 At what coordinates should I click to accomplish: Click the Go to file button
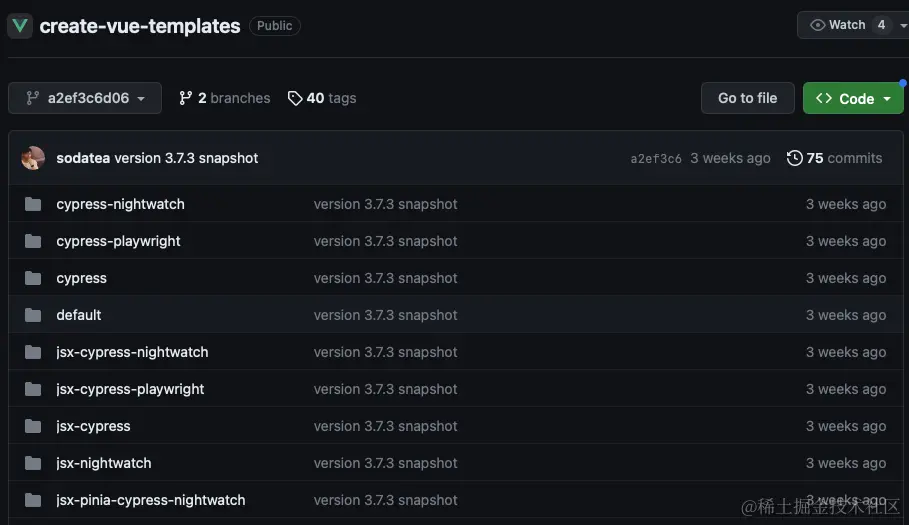747,98
